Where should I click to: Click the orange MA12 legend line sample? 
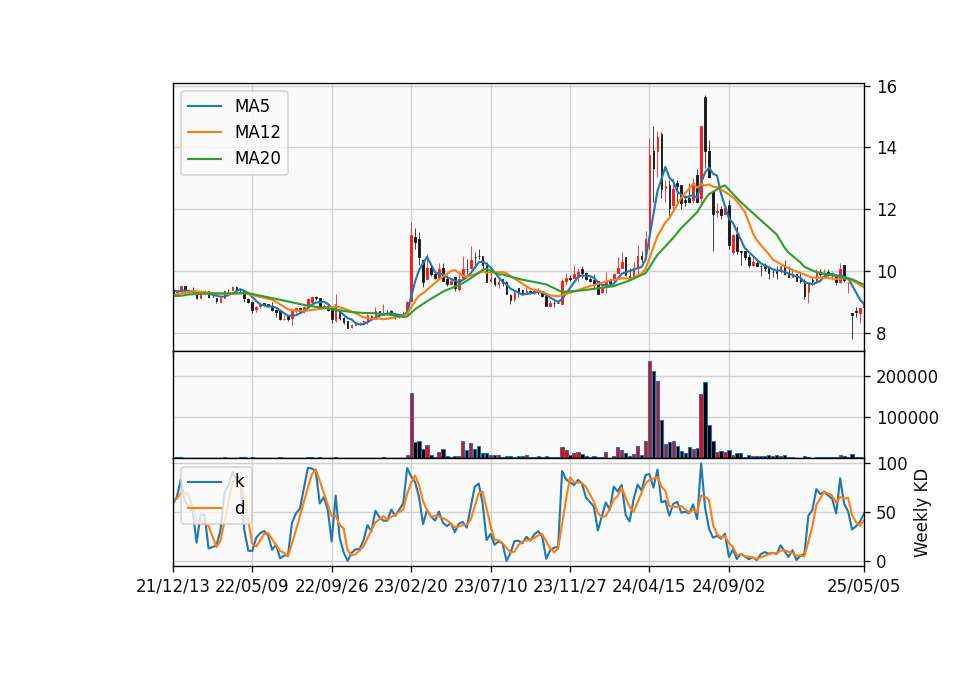tap(204, 132)
